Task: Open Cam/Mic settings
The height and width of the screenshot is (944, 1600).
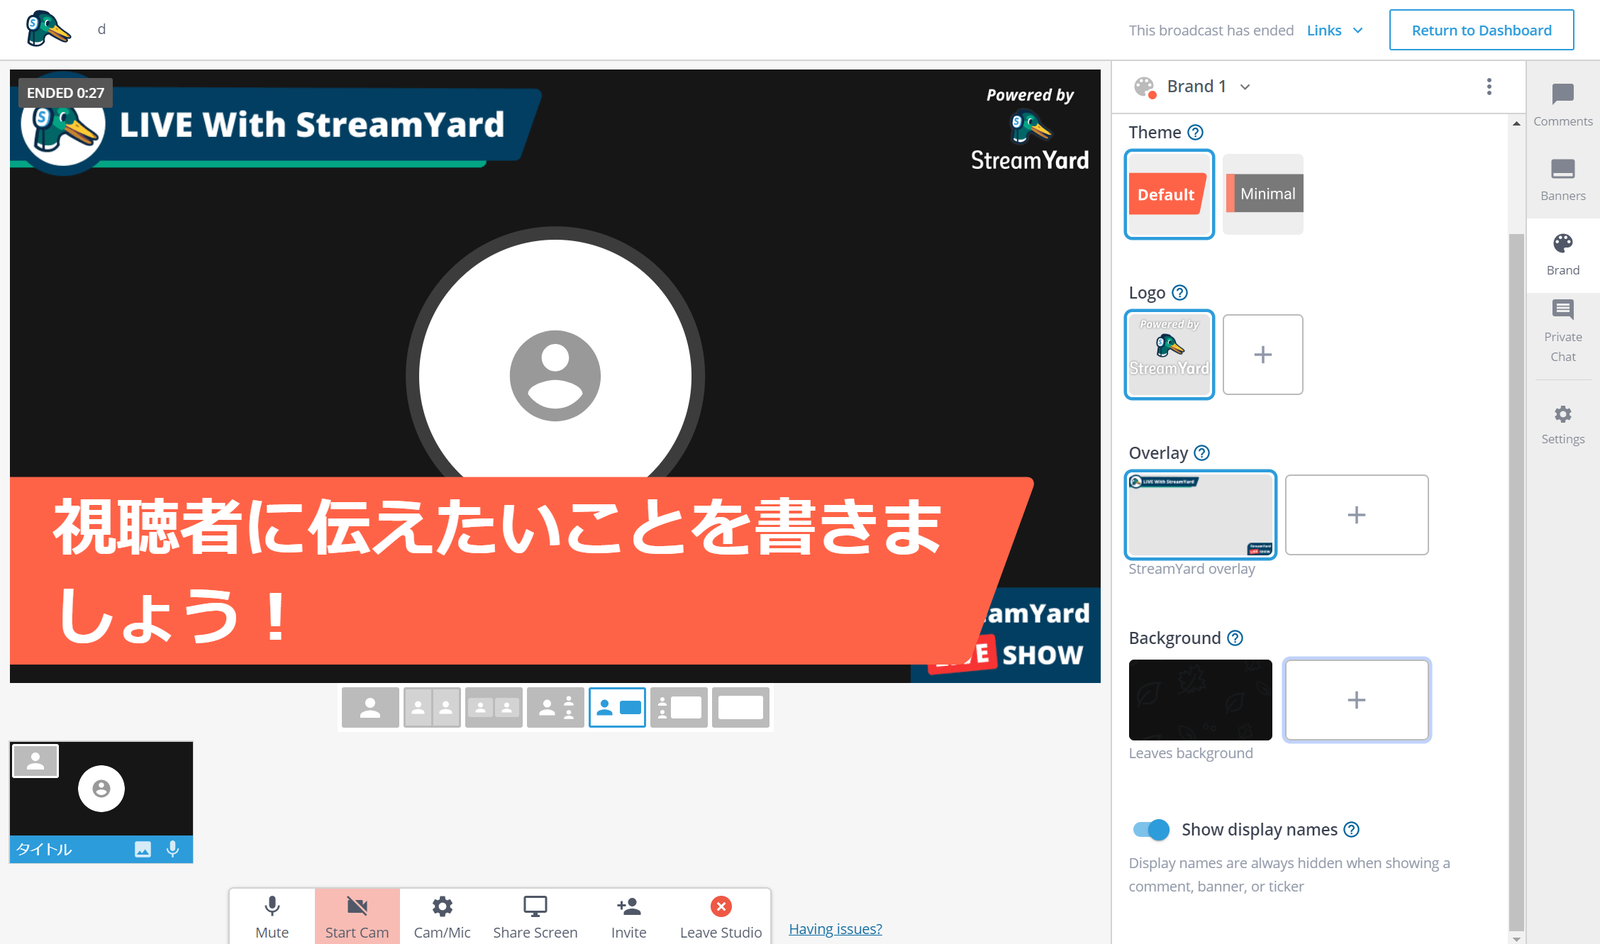Action: pos(442,917)
